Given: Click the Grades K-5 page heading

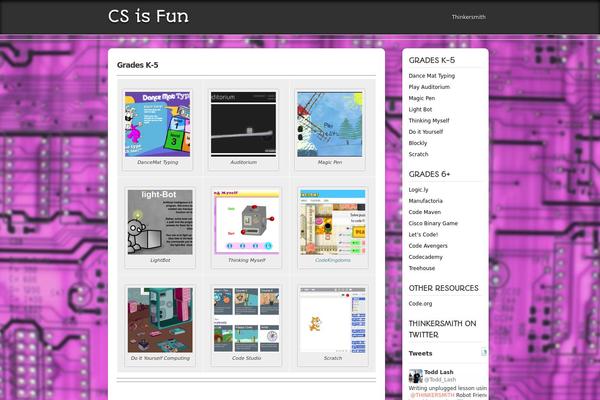Looking at the screenshot, I should [x=137, y=65].
